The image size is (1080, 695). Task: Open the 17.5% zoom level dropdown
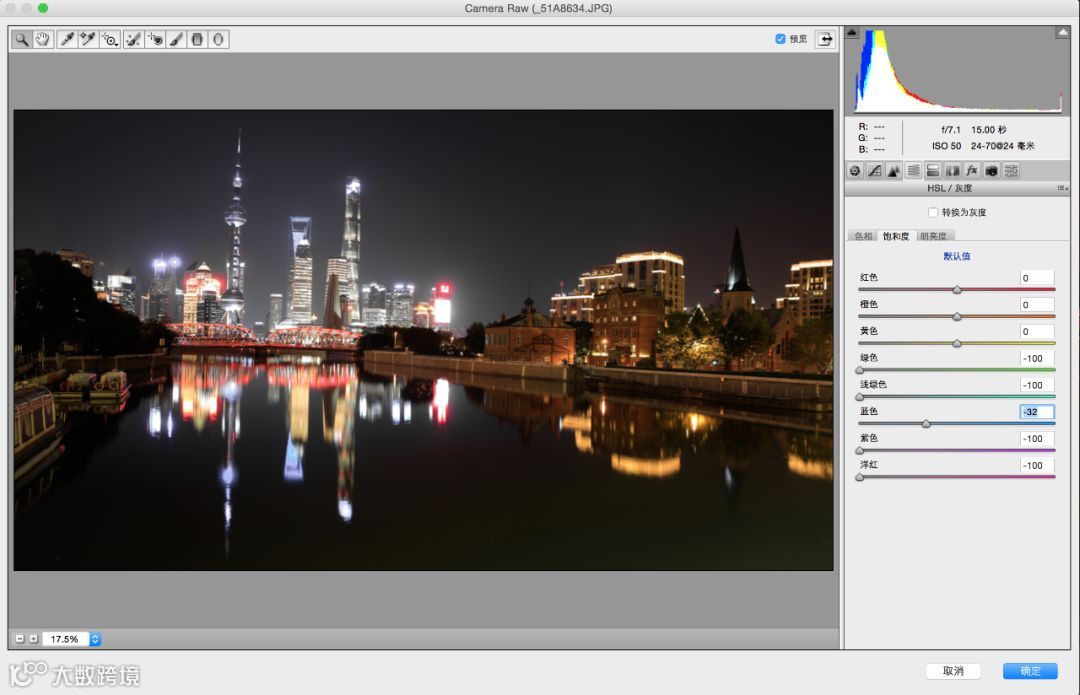[x=95, y=639]
